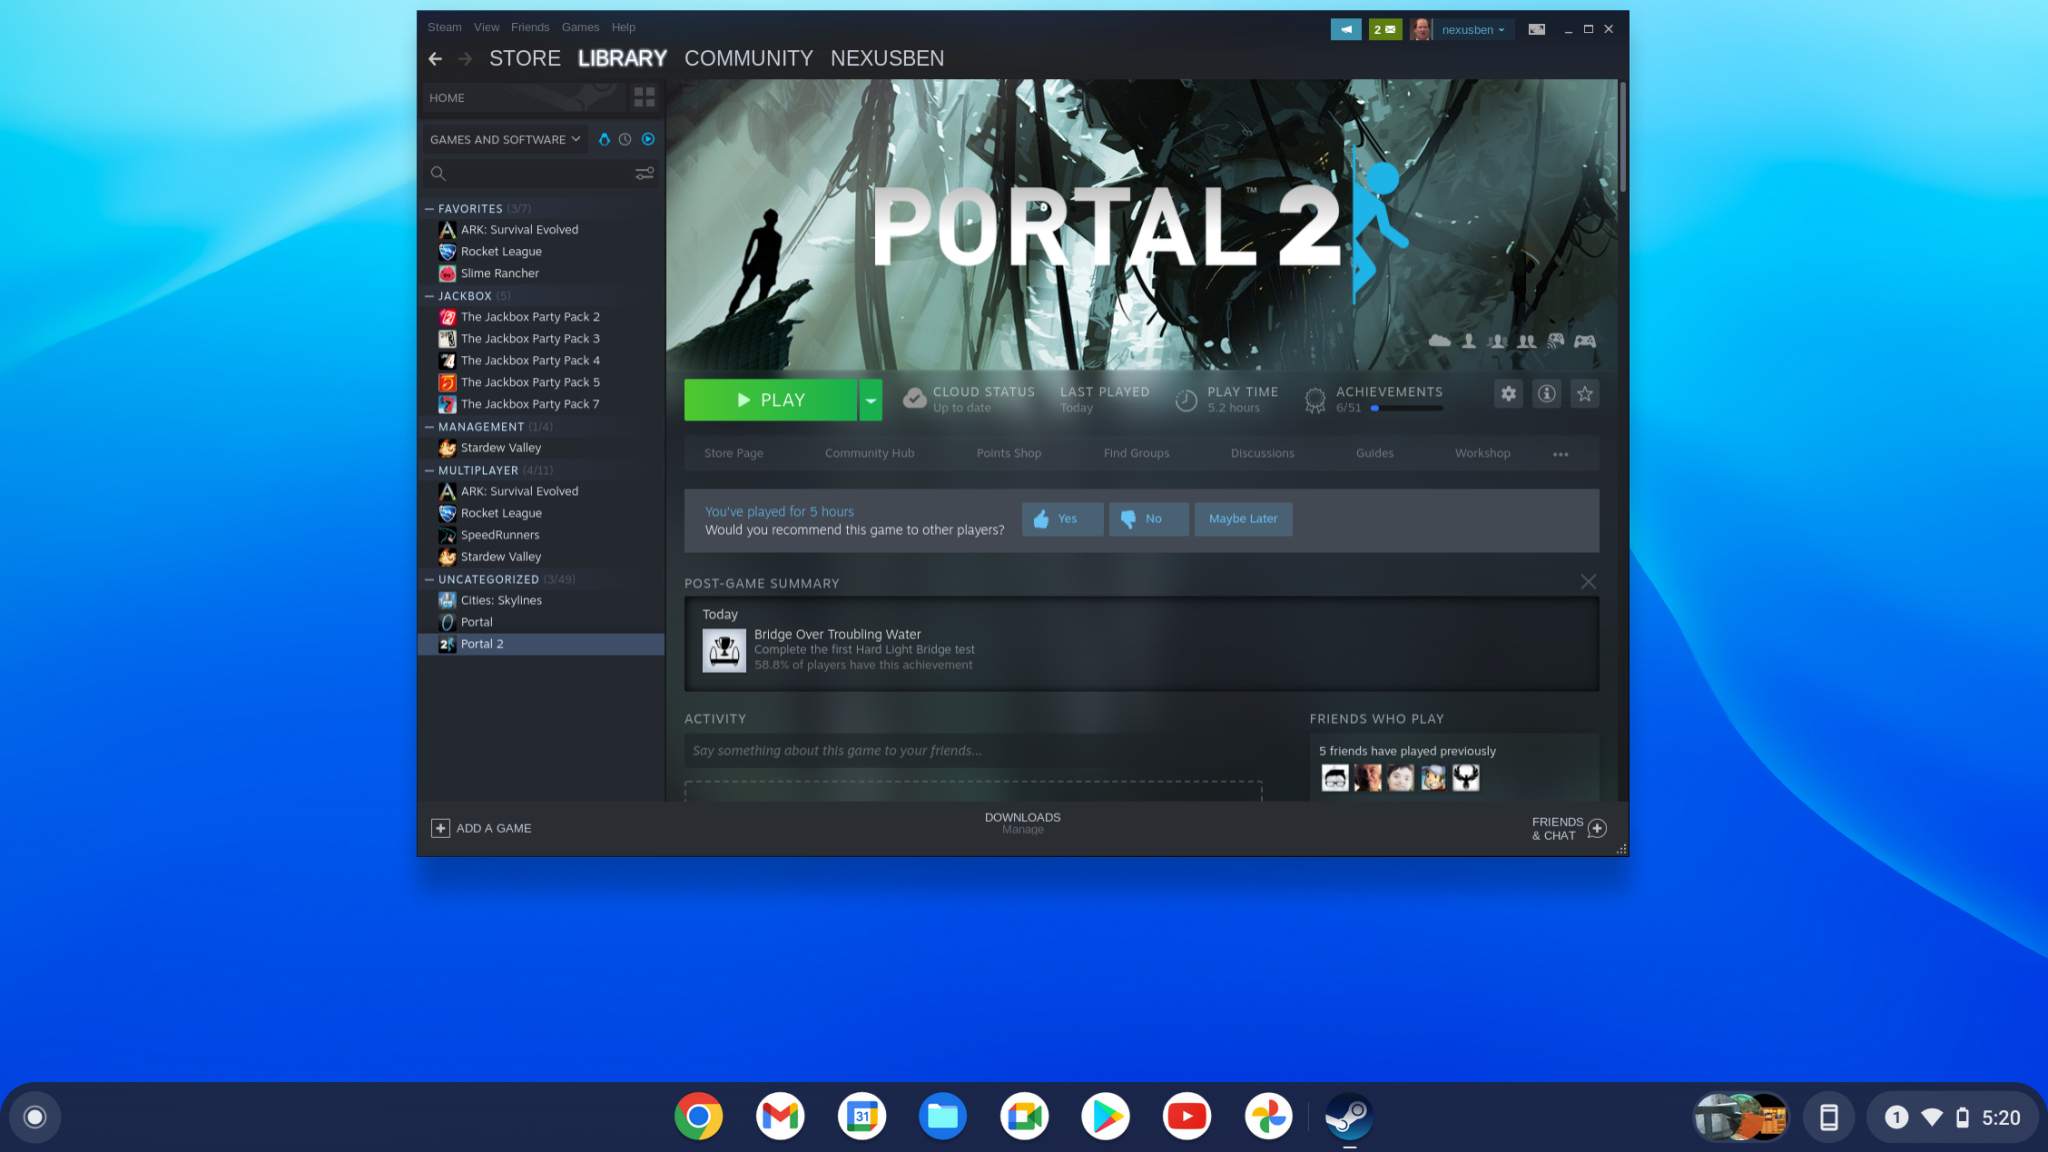The width and height of the screenshot is (2048, 1152).
Task: Click the achievements progress bar
Action: tap(1406, 408)
